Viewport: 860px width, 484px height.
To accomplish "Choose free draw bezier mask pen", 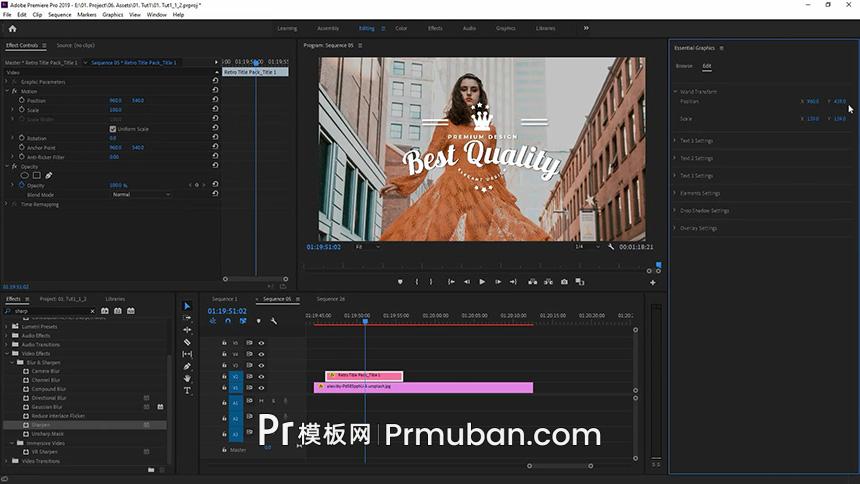I will coord(49,176).
